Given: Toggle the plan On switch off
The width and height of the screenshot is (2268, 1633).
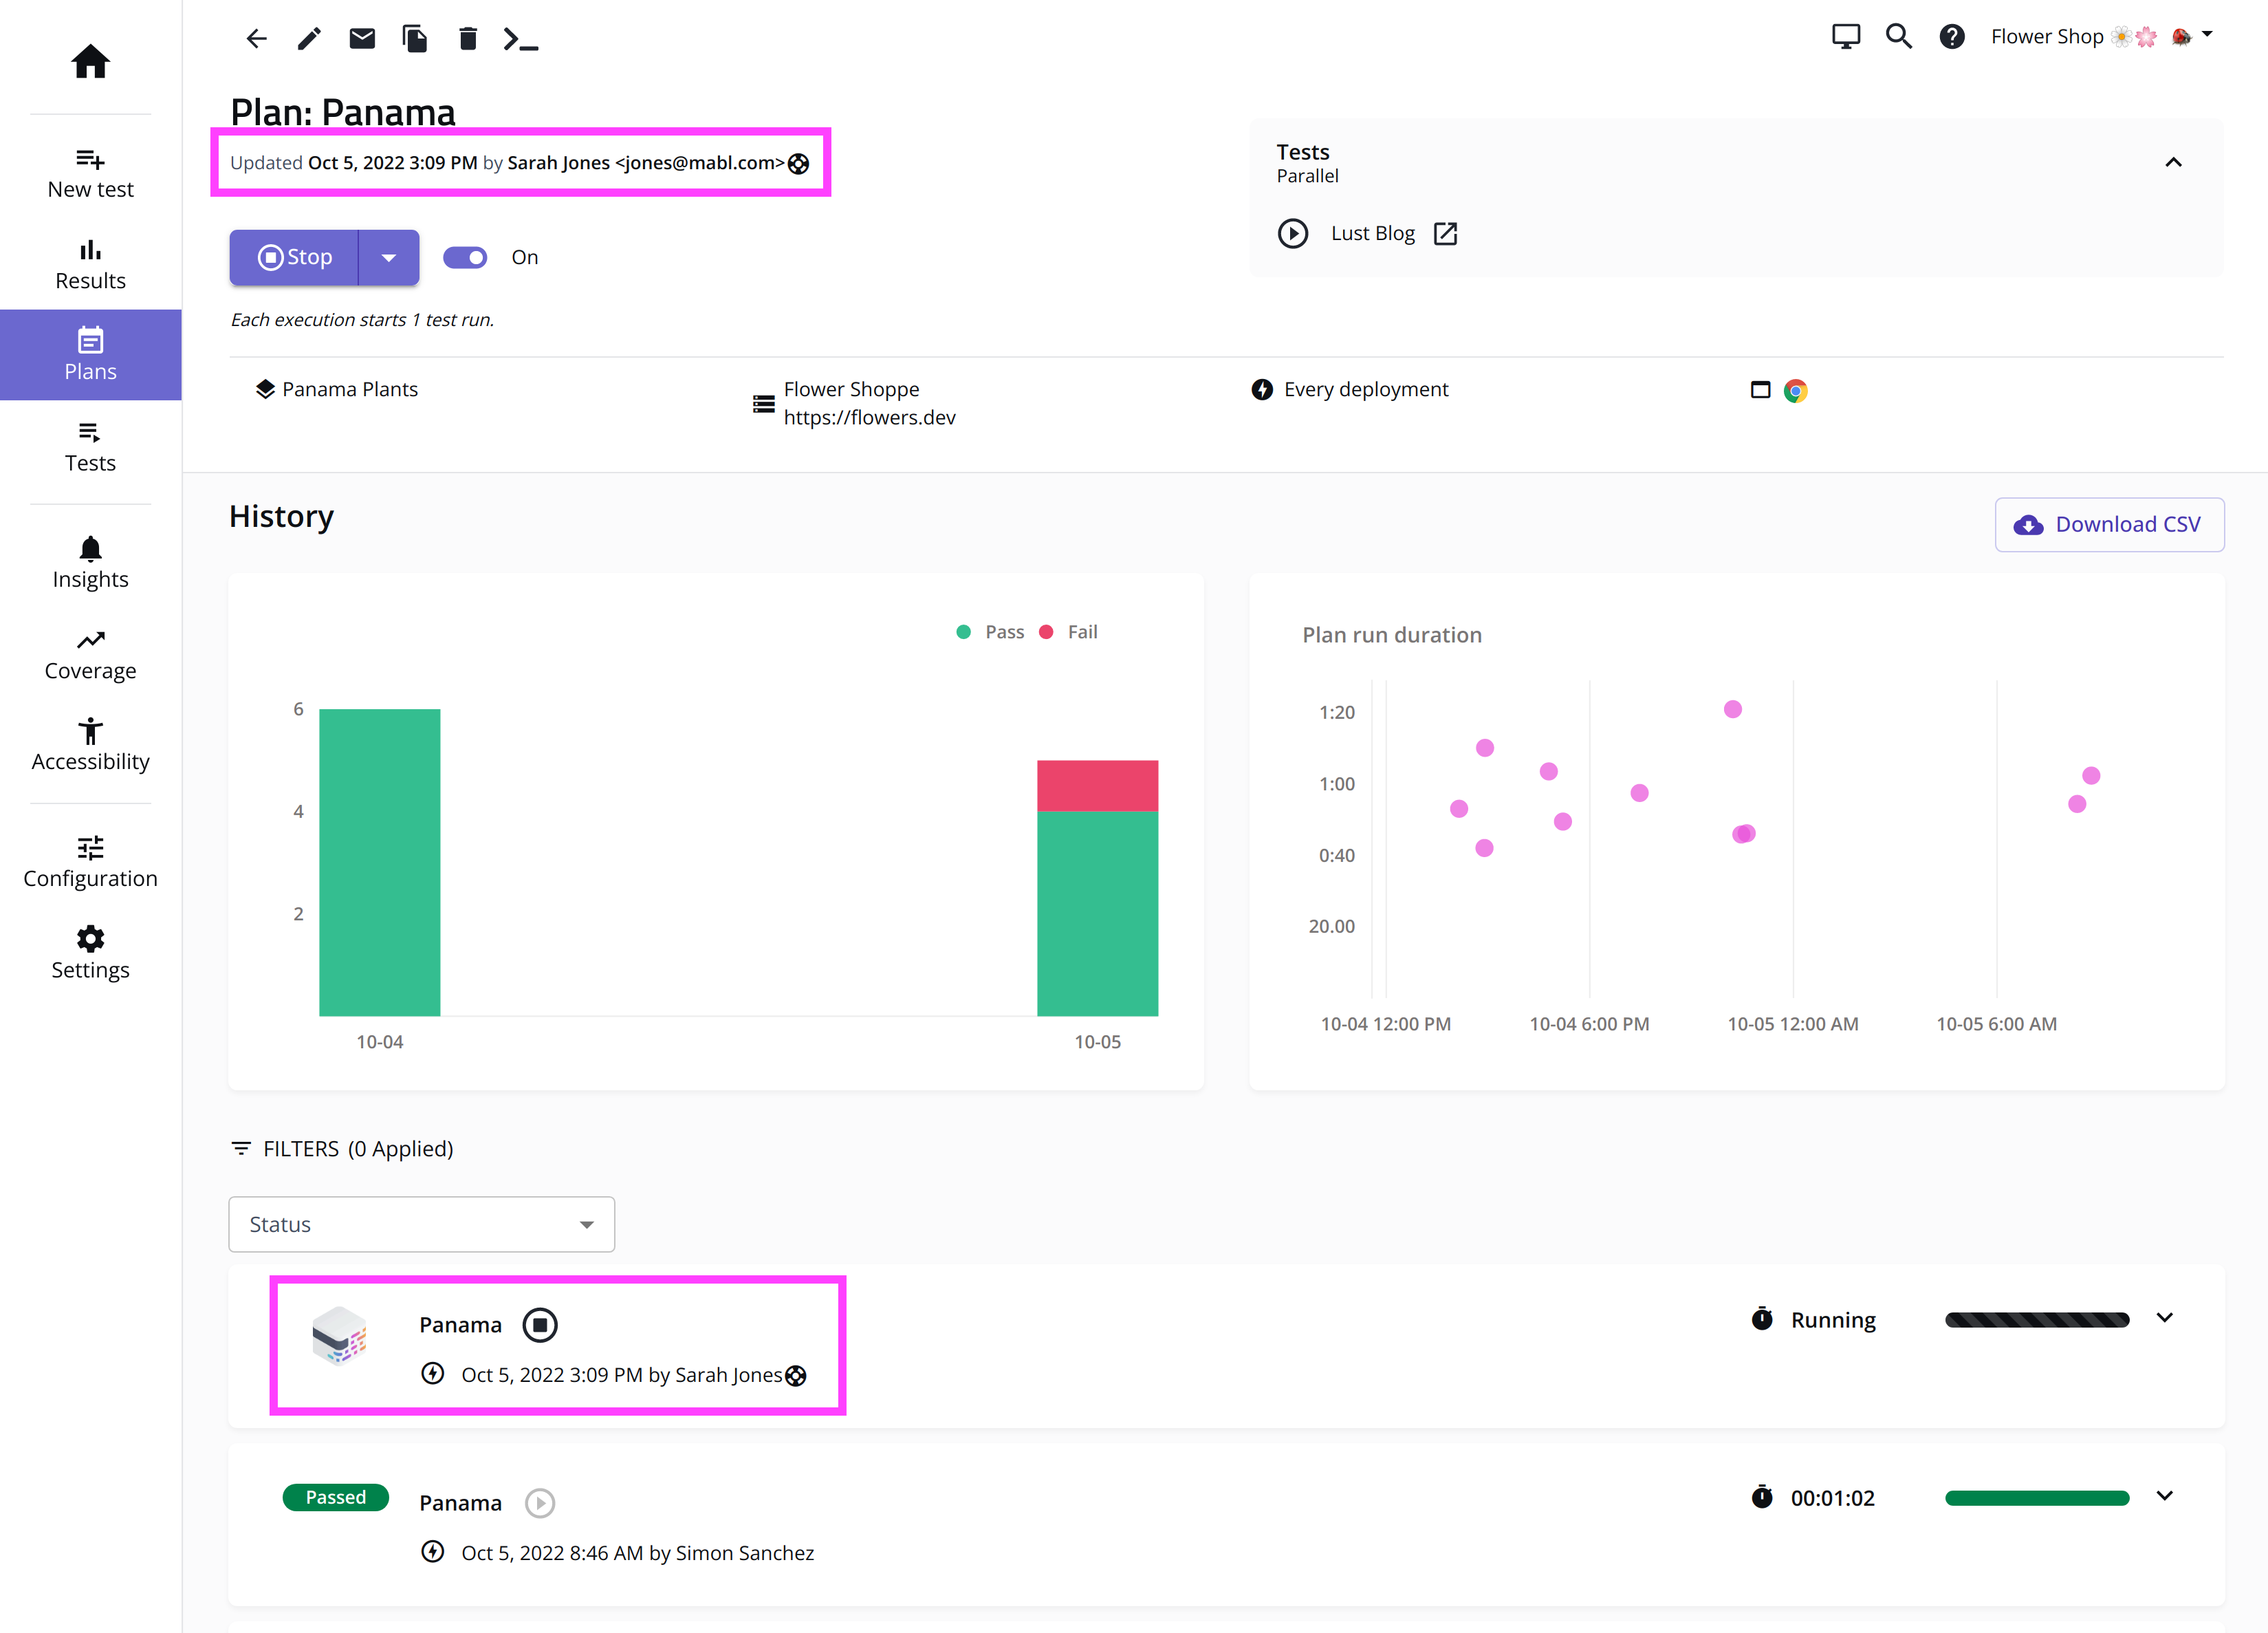Looking at the screenshot, I should pyautogui.click(x=465, y=257).
